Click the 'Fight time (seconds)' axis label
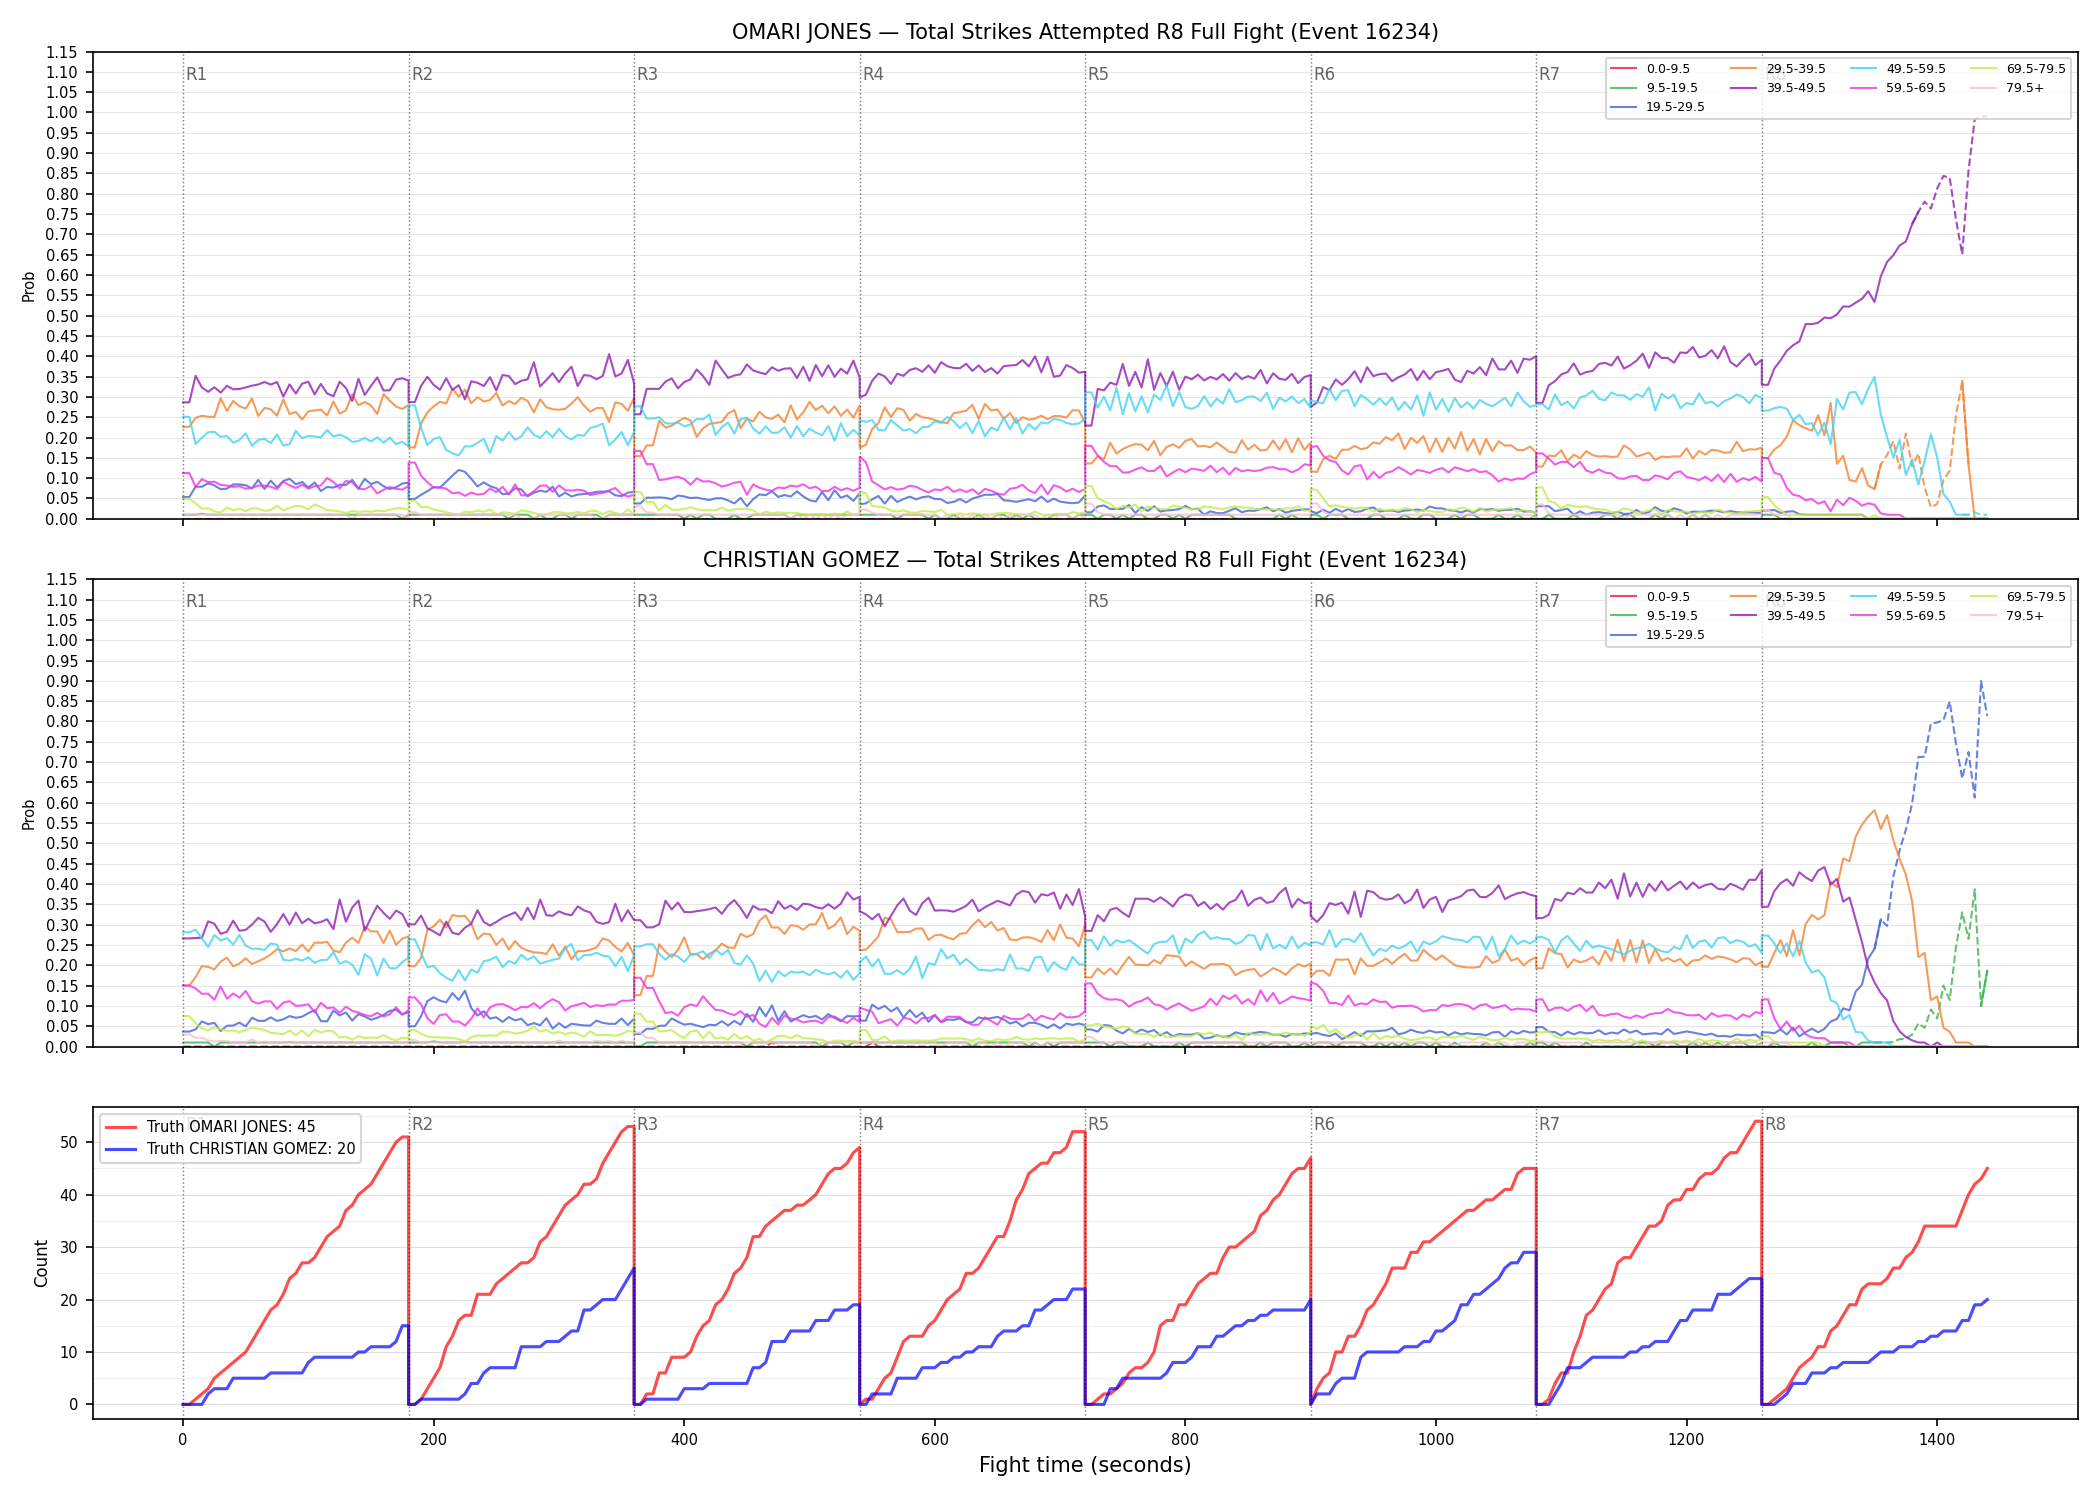Image resolution: width=2100 pixels, height=1500 pixels. coord(1085,1465)
